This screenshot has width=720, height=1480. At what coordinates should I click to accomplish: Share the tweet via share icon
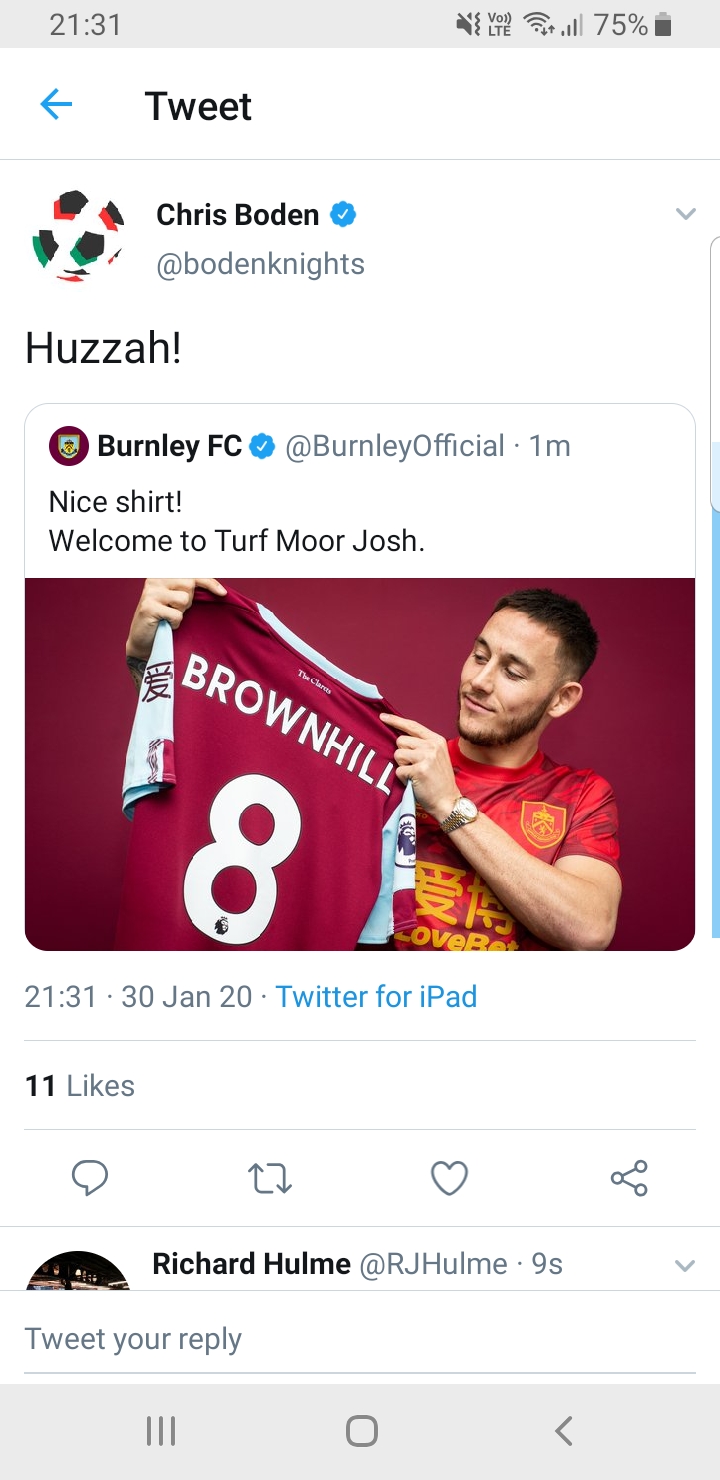(x=629, y=1178)
